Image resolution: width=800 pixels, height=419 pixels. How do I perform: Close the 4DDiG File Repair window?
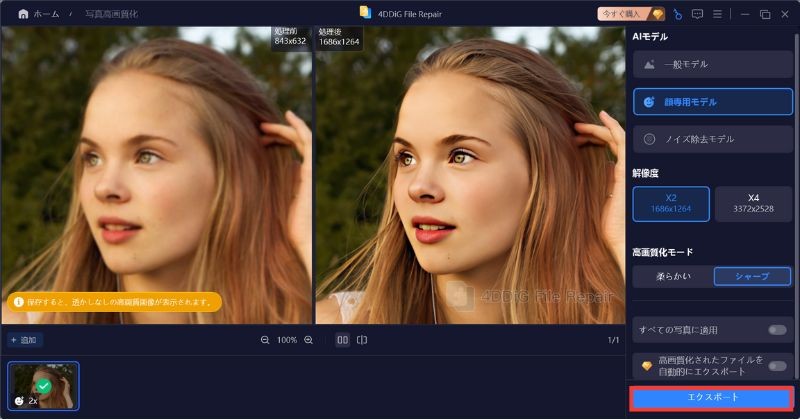pos(785,14)
